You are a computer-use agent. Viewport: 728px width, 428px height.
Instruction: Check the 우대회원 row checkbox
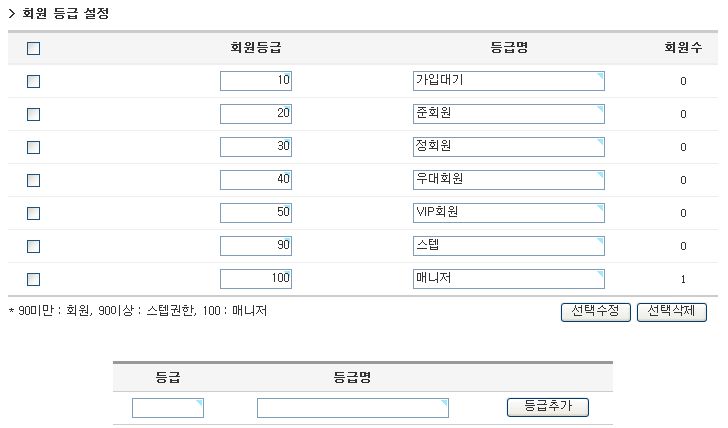click(x=33, y=180)
